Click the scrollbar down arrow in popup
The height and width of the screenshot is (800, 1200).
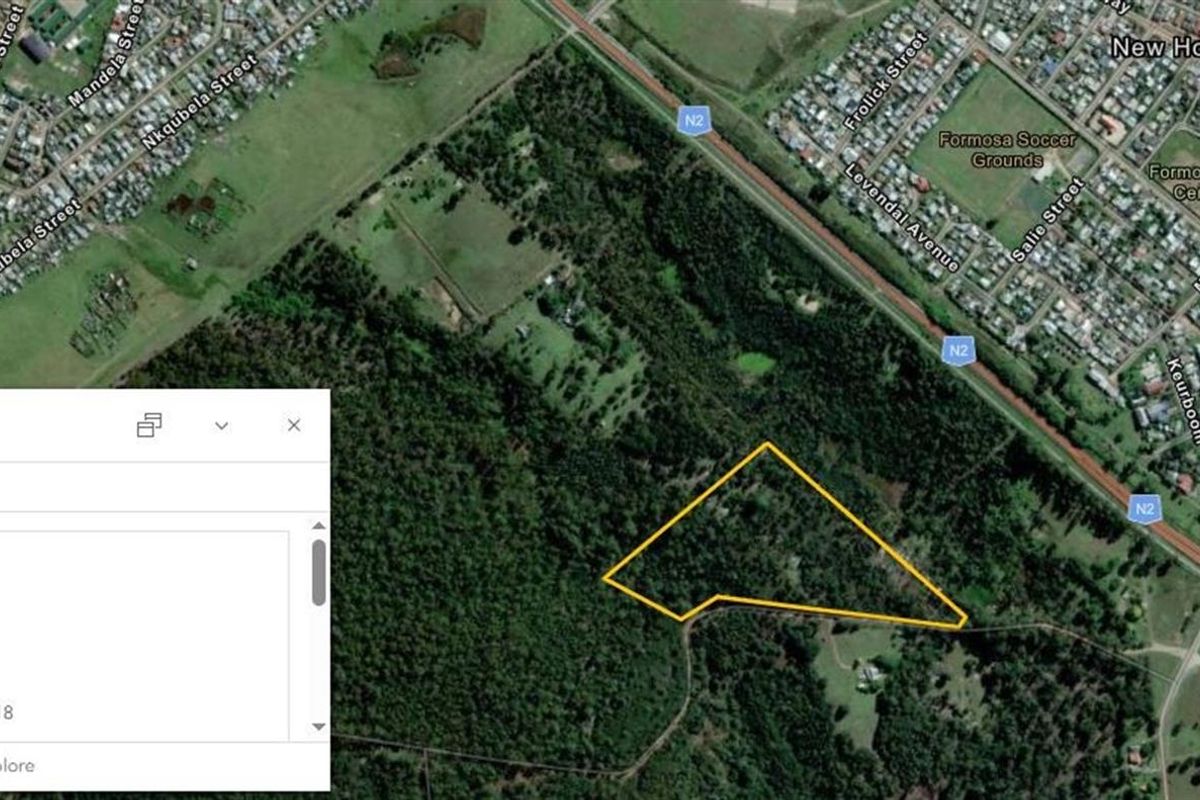(319, 726)
